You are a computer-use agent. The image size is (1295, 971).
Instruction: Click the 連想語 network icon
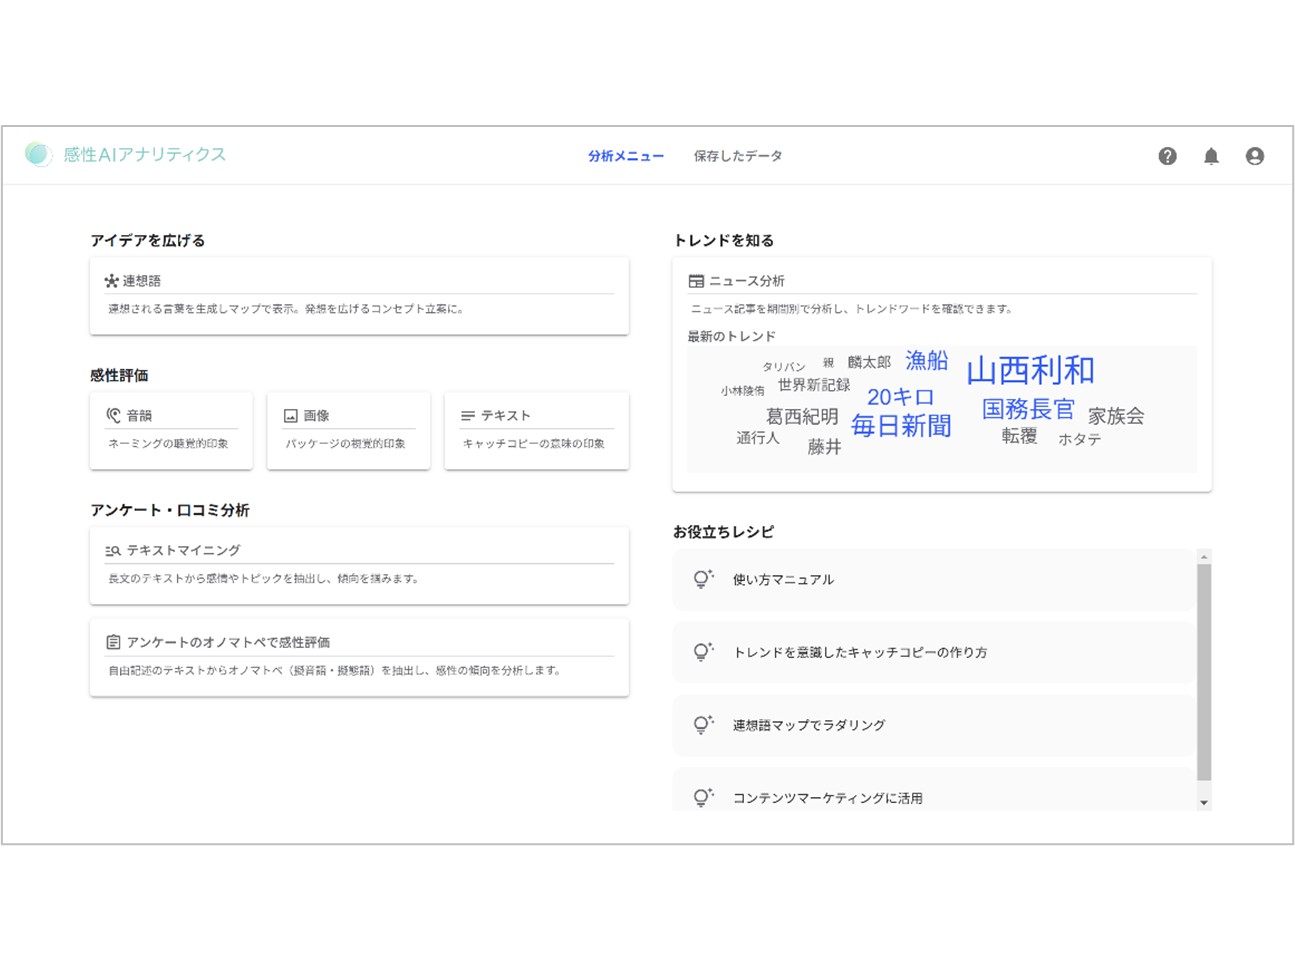(111, 281)
